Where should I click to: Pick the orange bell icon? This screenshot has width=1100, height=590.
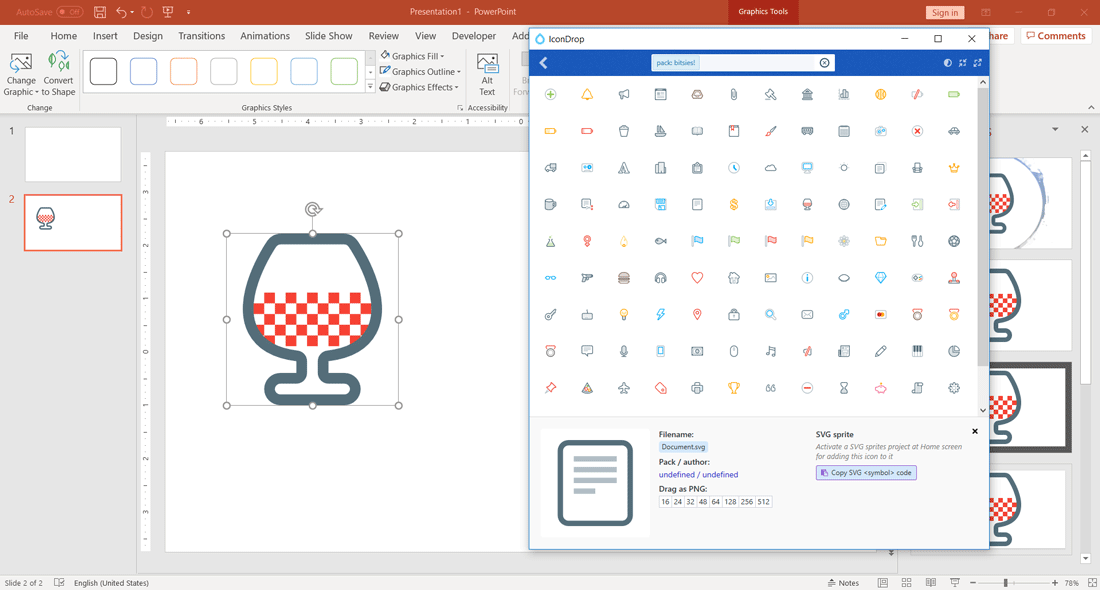587,94
